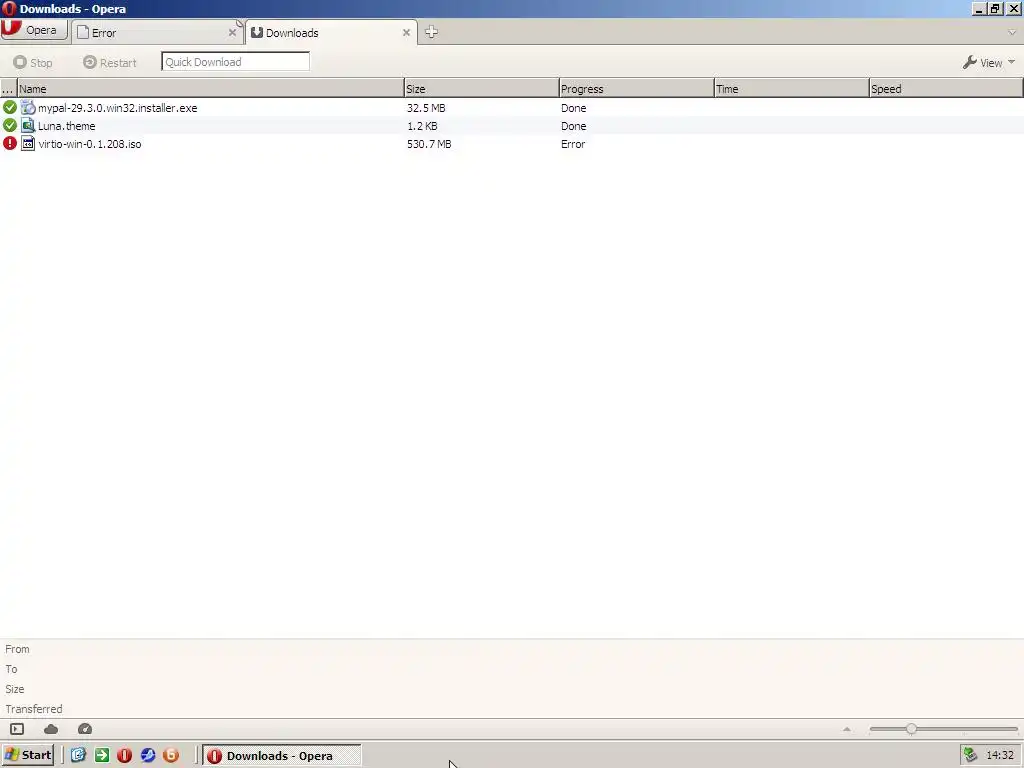The image size is (1024, 768).
Task: Open zoom options arrow in status bar
Action: pyautogui.click(x=847, y=729)
